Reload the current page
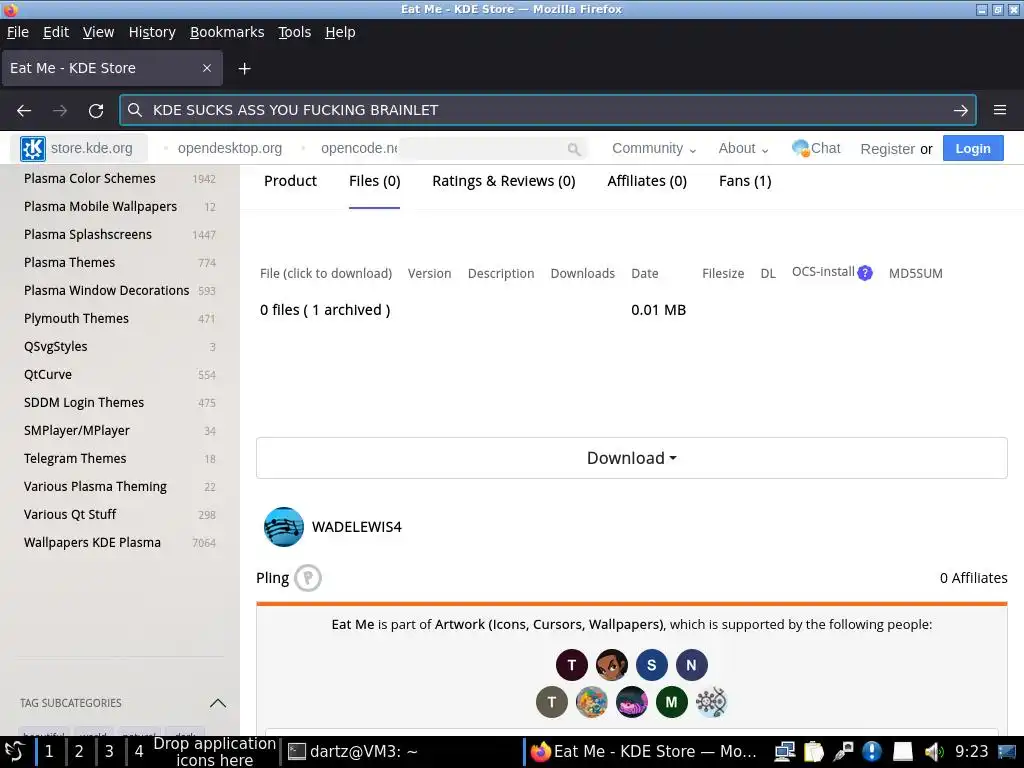Screen dimensions: 1024x768 [96, 110]
